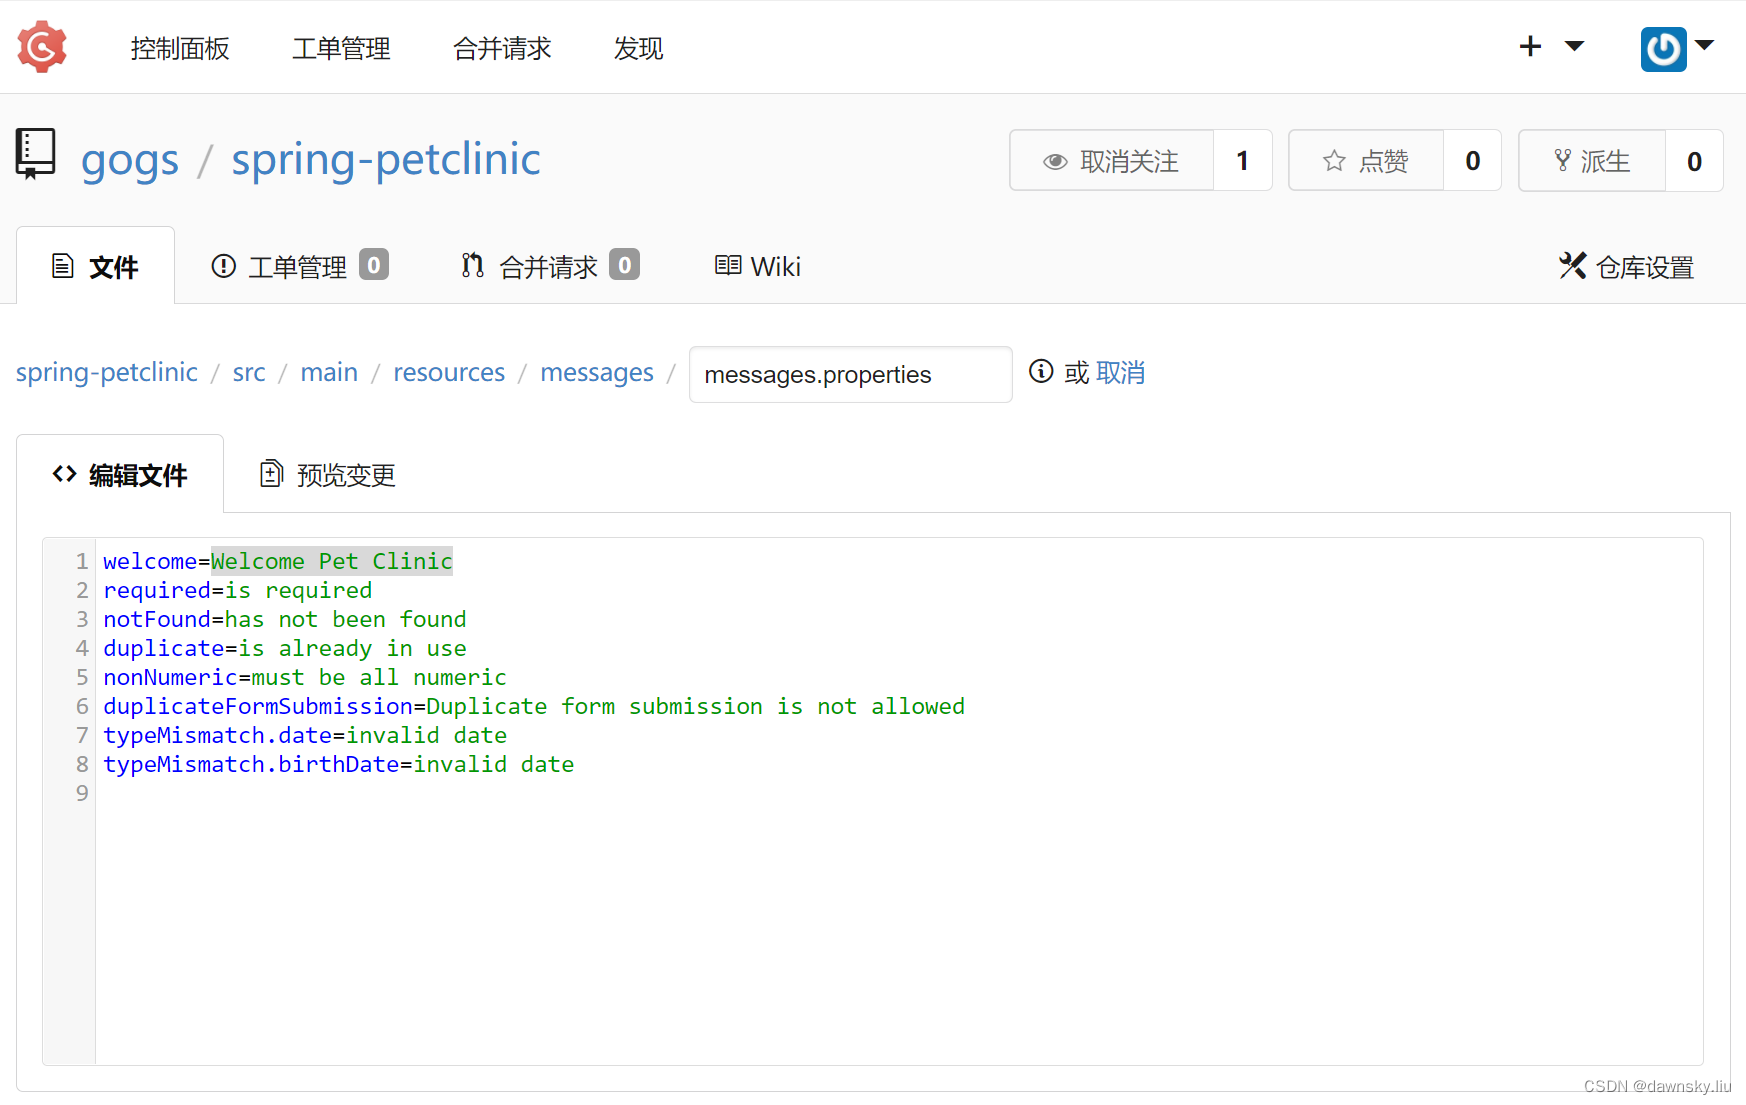Click the book icon on Wiki tab
The height and width of the screenshot is (1105, 1746).
[728, 265]
